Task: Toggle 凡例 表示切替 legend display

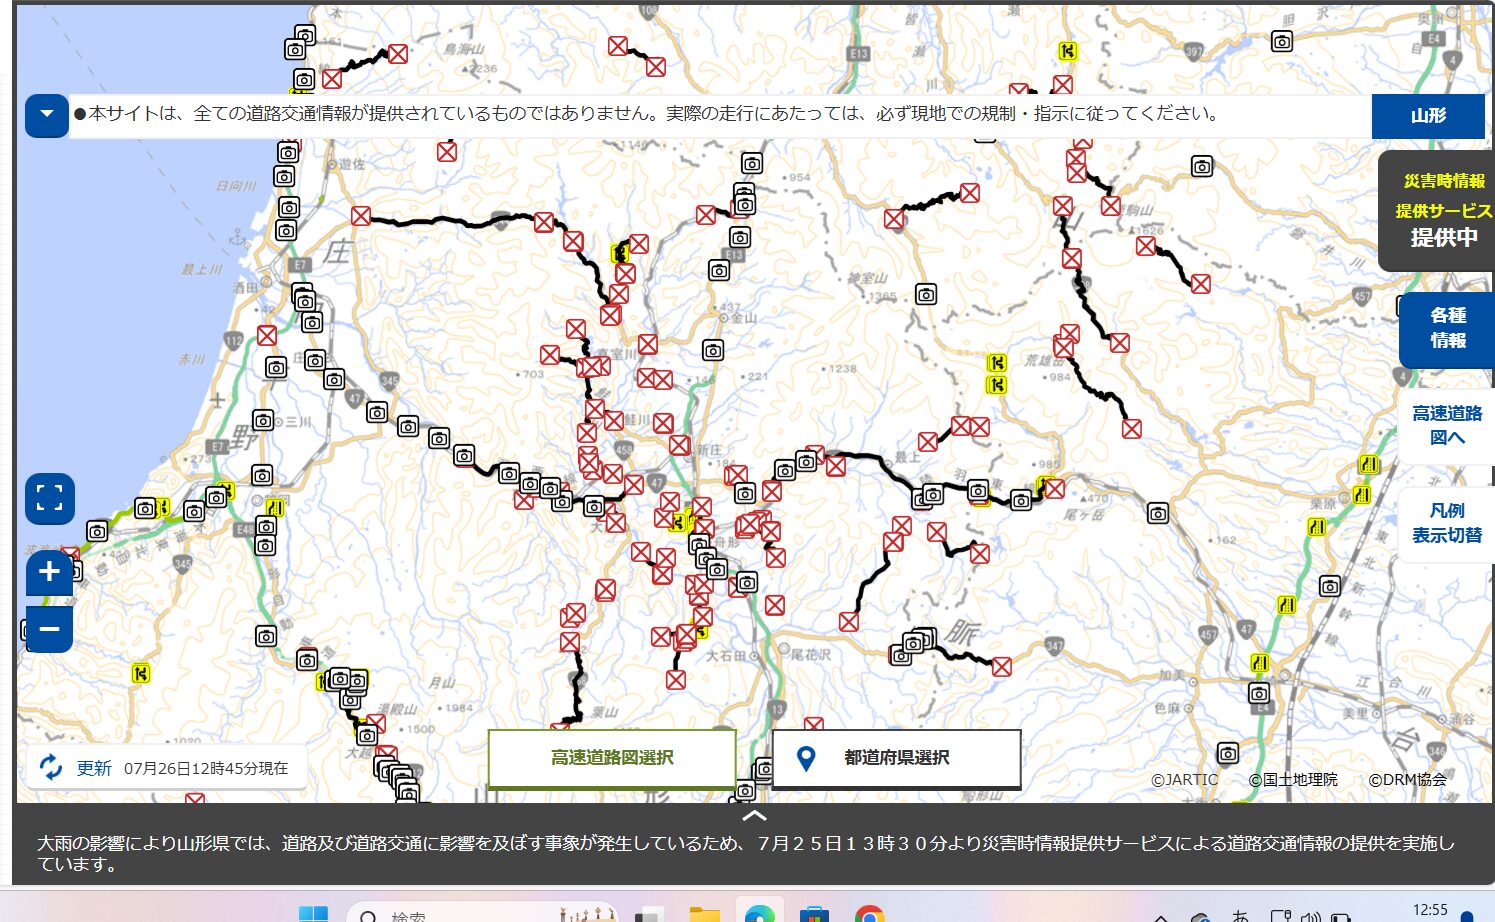Action: click(1446, 523)
